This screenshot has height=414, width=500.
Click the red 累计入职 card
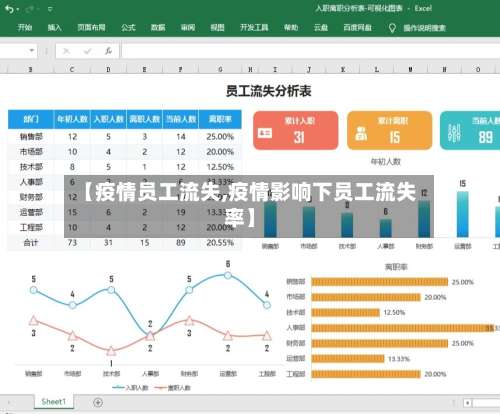(296, 130)
